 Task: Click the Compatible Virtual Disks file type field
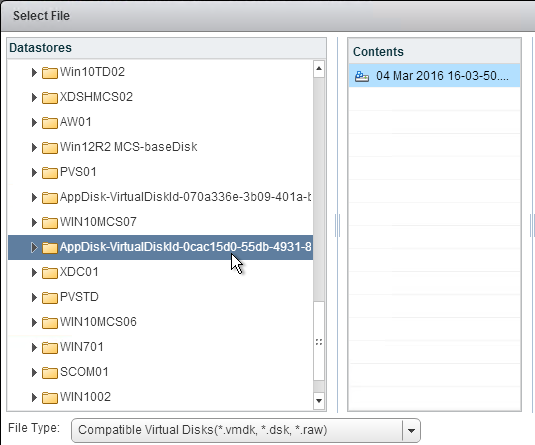(x=237, y=430)
